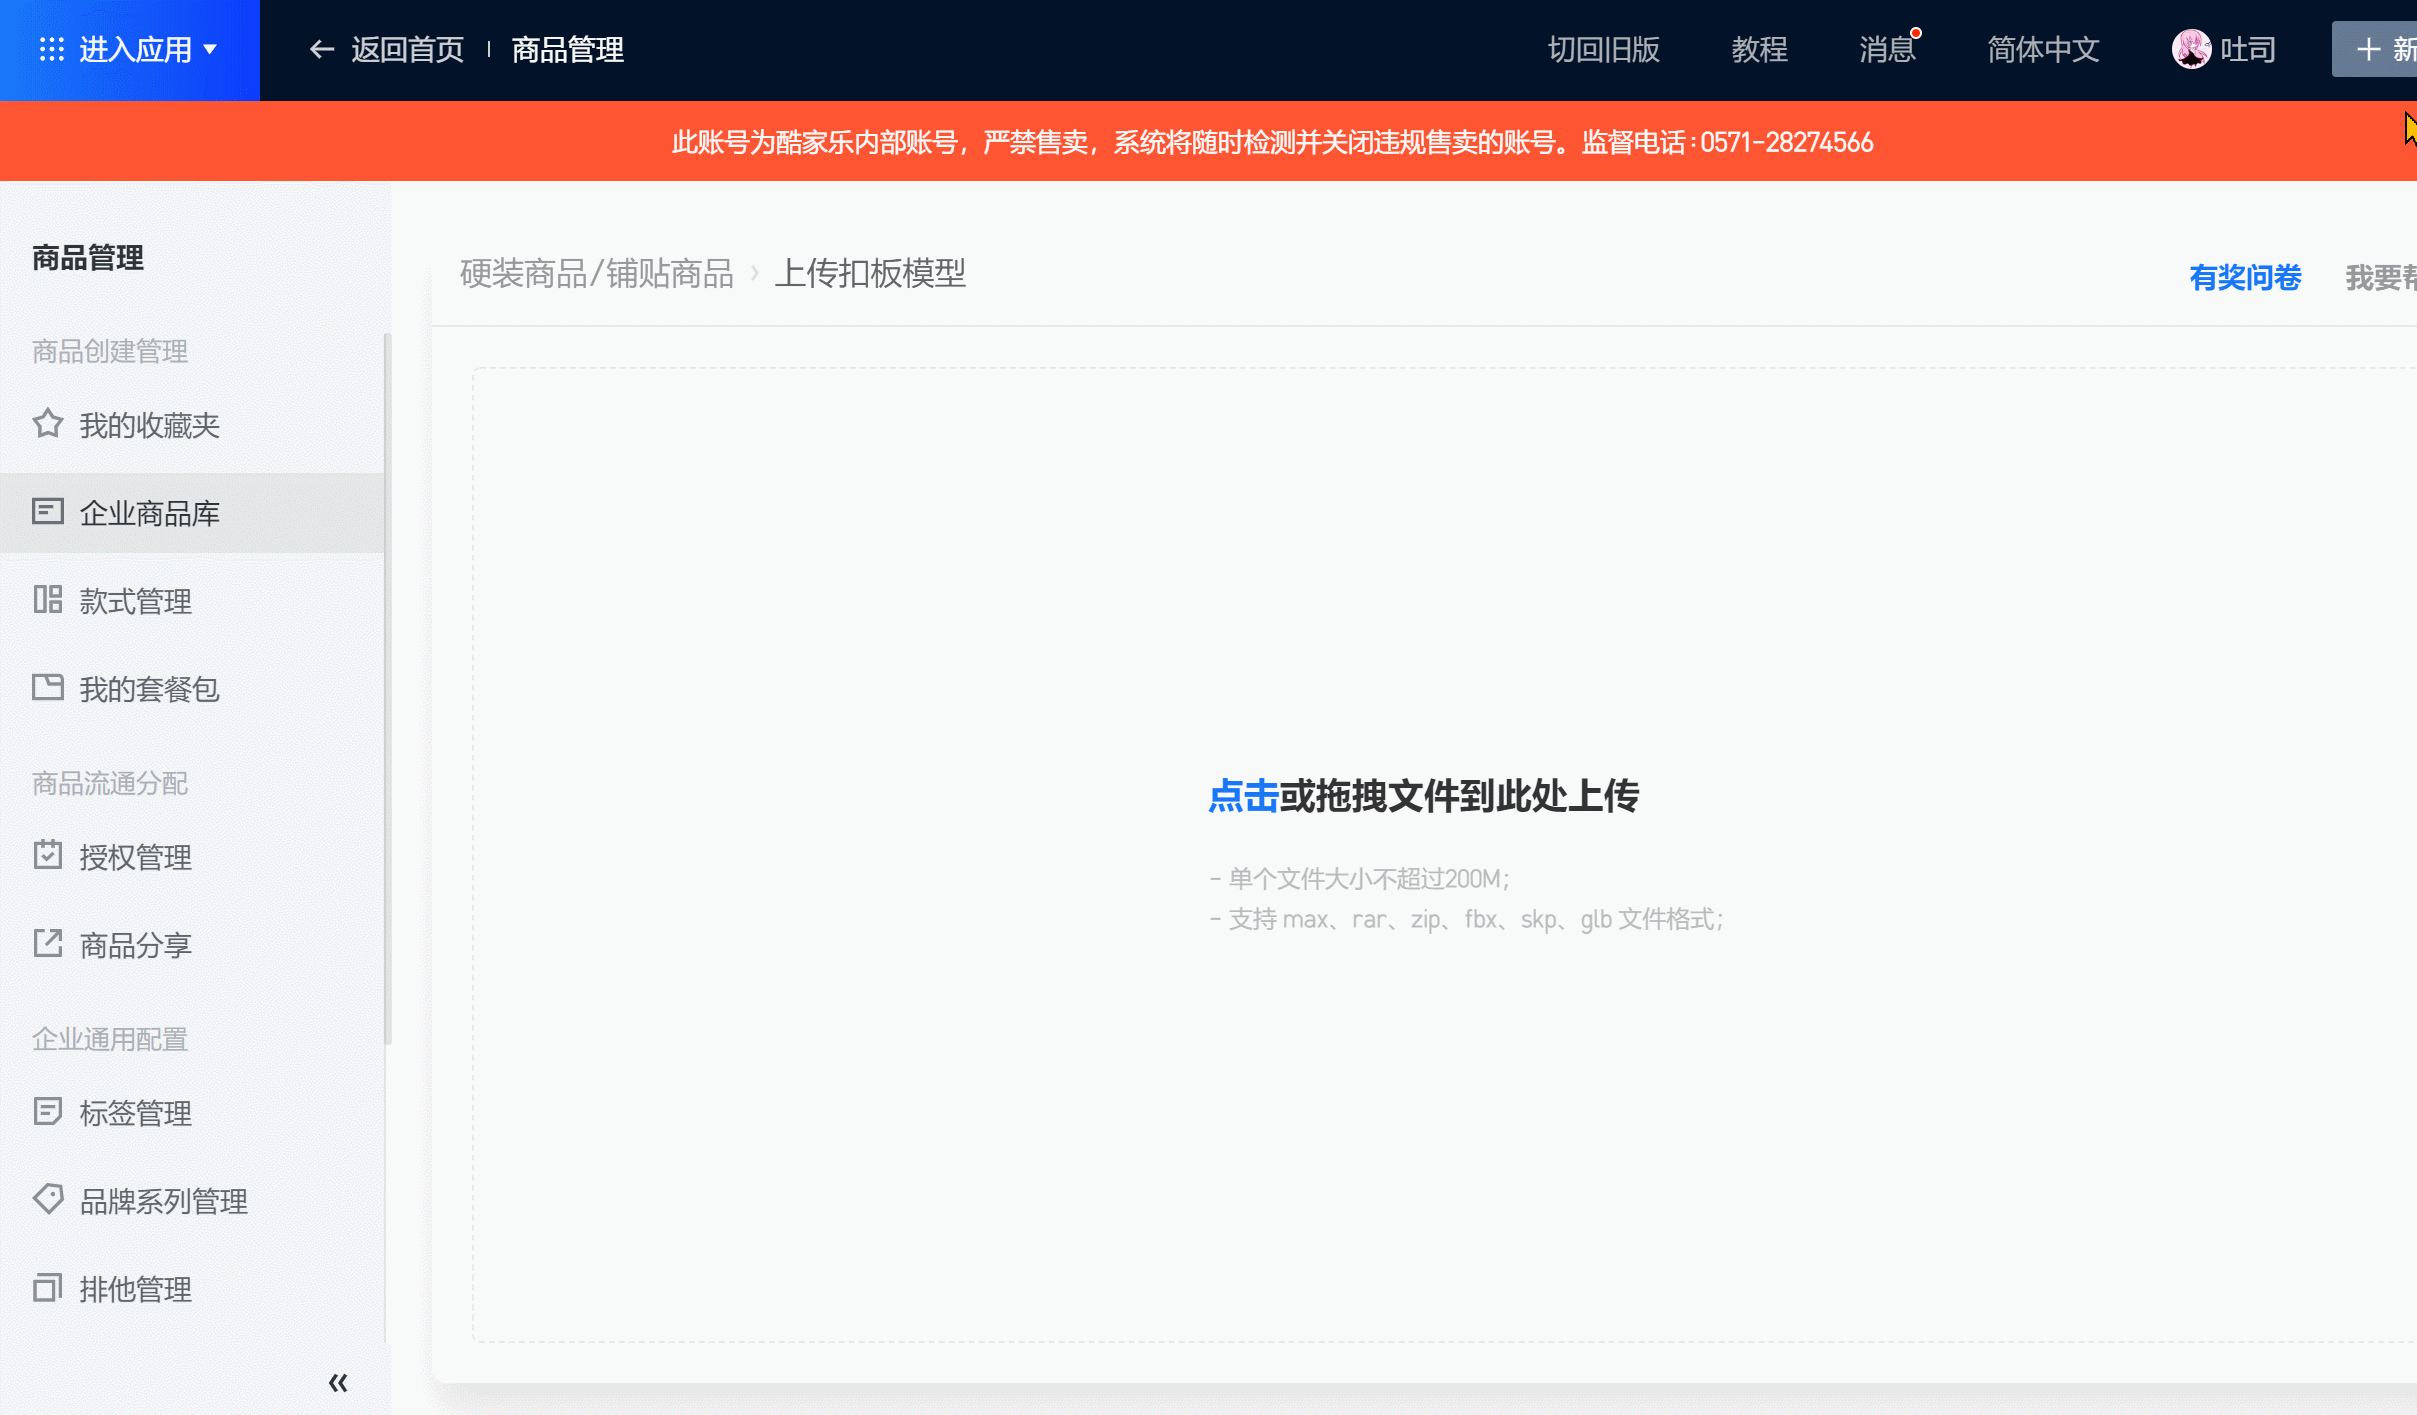Click 点击 link in upload drop zone
Screen dimensions: 2417x1415
tap(1242, 796)
